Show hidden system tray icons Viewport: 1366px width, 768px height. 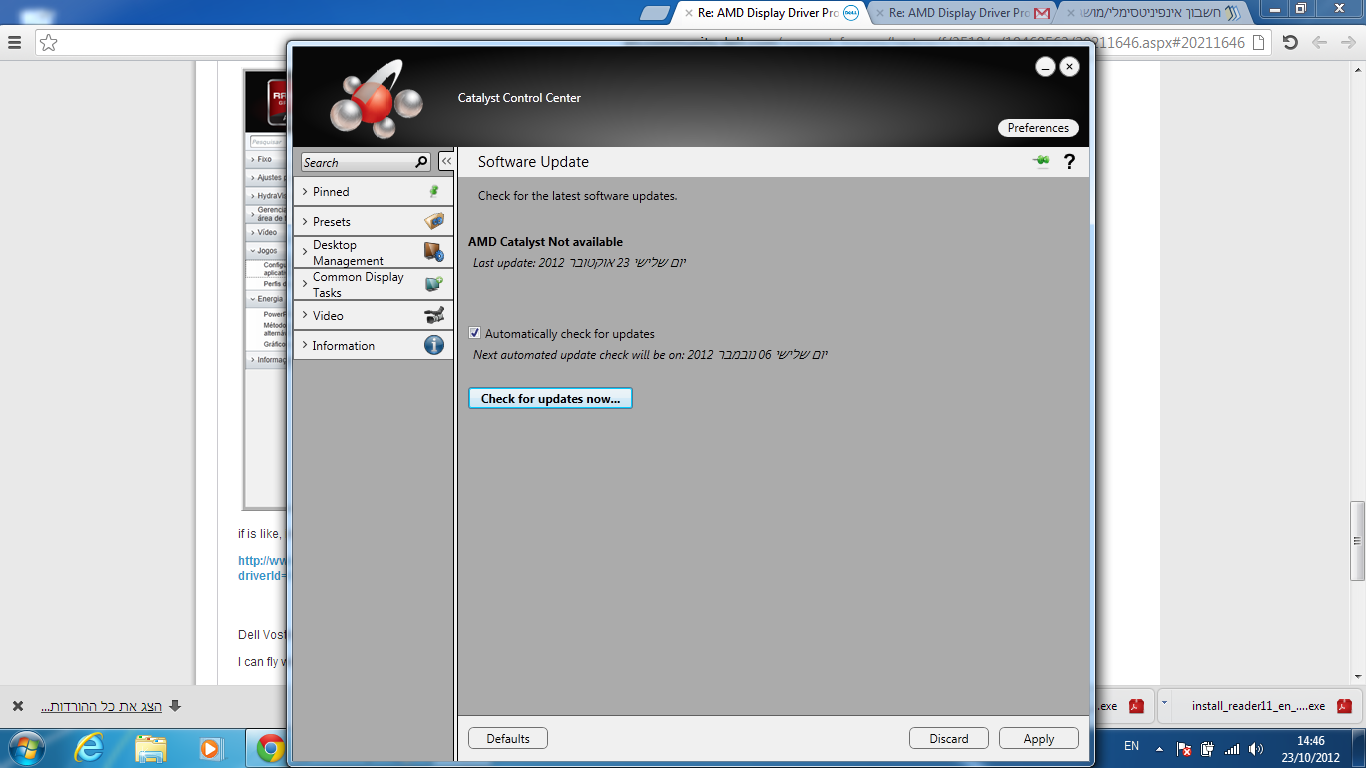[x=1159, y=748]
